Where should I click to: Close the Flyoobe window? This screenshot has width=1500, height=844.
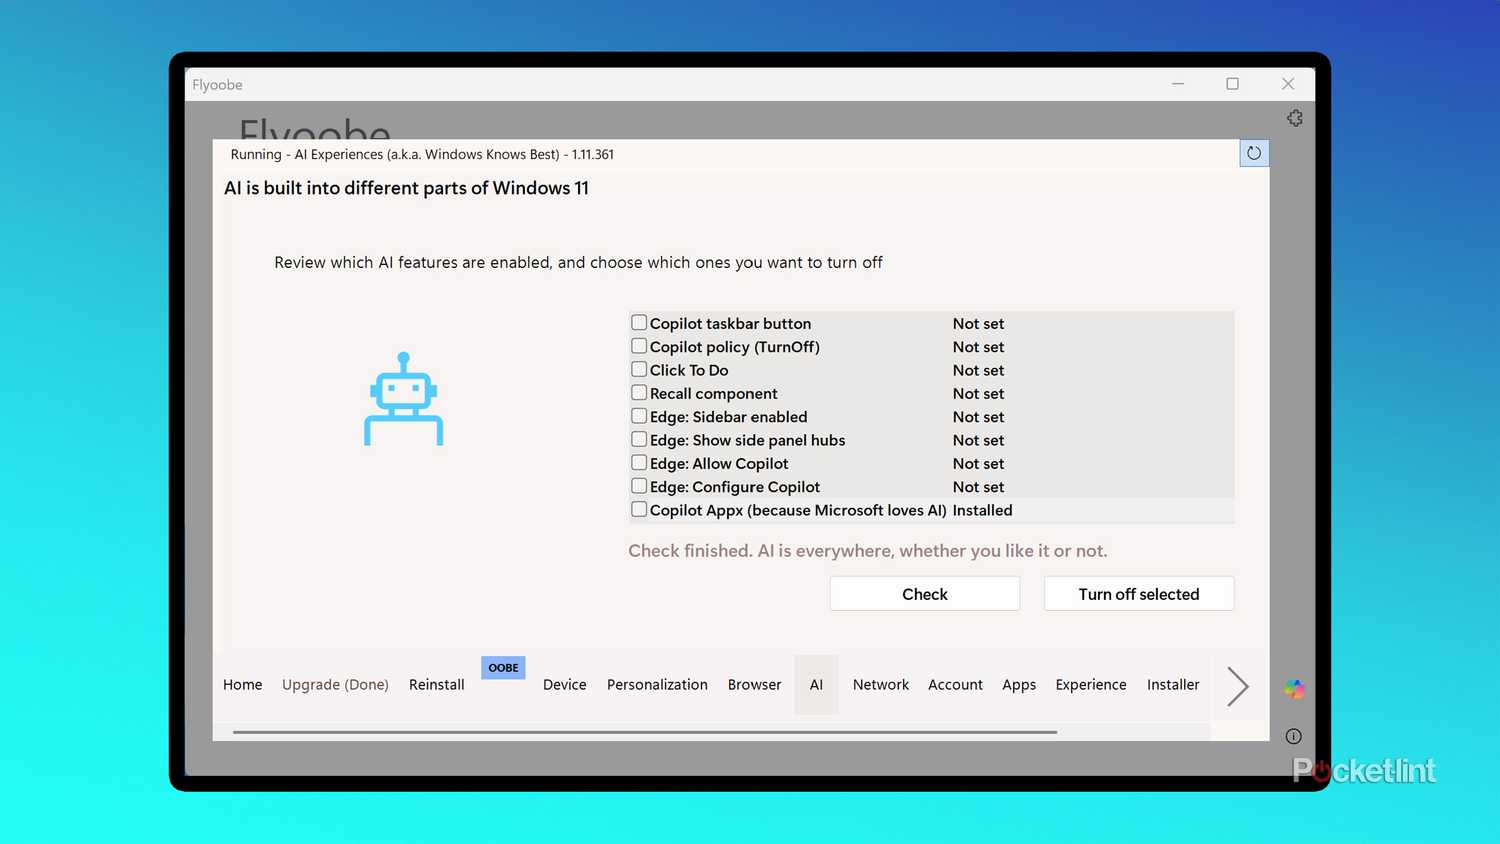point(1288,84)
